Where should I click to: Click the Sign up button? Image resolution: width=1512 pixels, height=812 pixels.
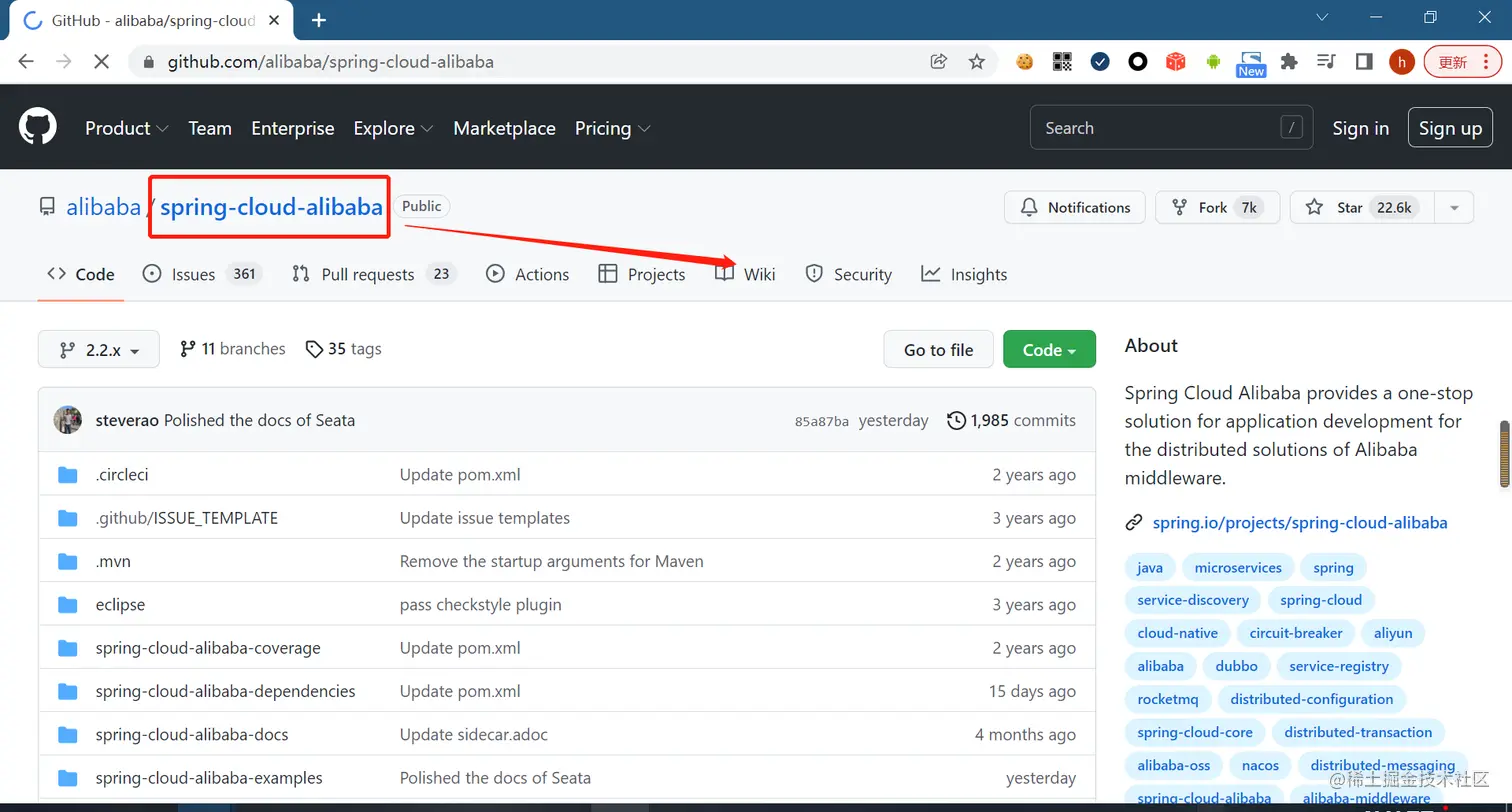tap(1450, 128)
